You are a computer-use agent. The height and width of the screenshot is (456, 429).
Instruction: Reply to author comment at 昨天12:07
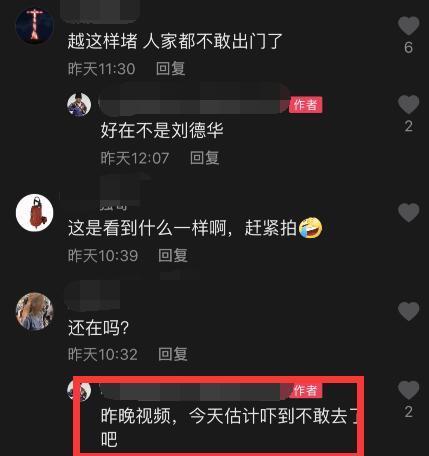(x=204, y=158)
